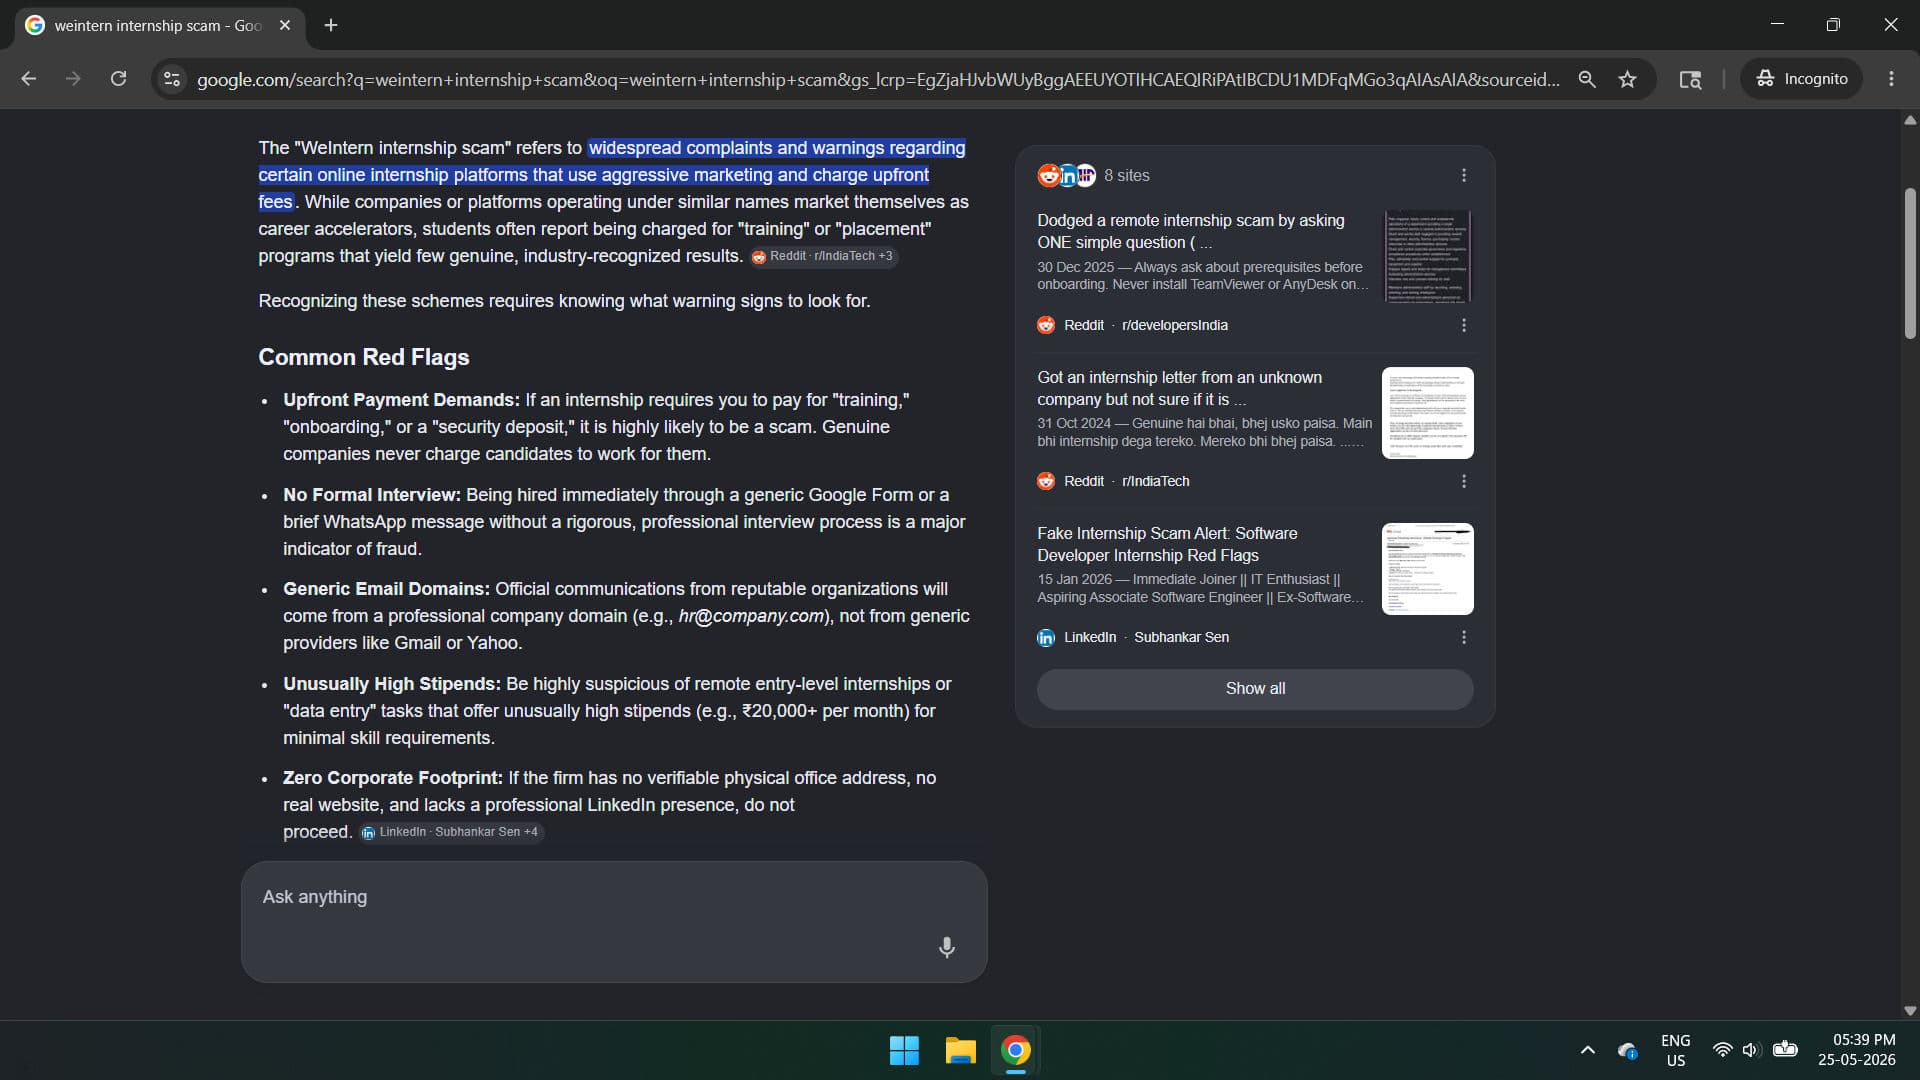Go back to the previous page

[x=28, y=79]
